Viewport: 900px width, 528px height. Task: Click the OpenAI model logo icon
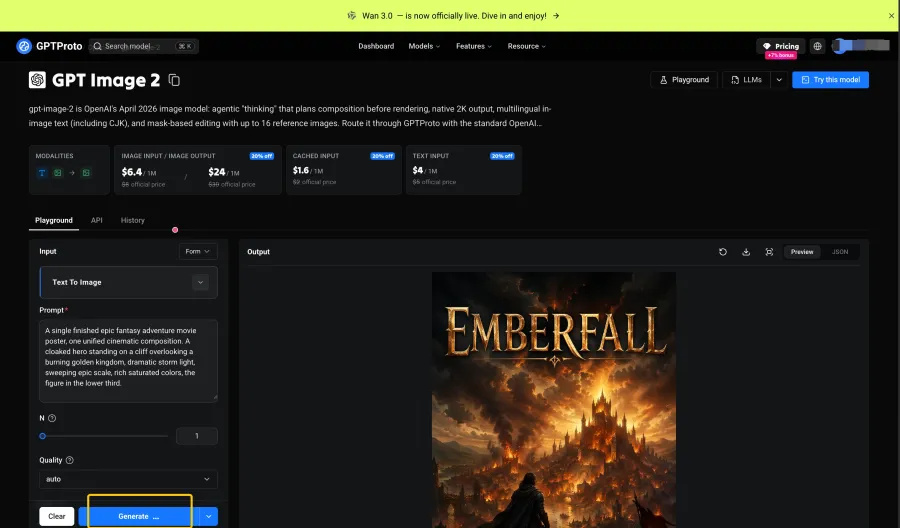point(37,80)
